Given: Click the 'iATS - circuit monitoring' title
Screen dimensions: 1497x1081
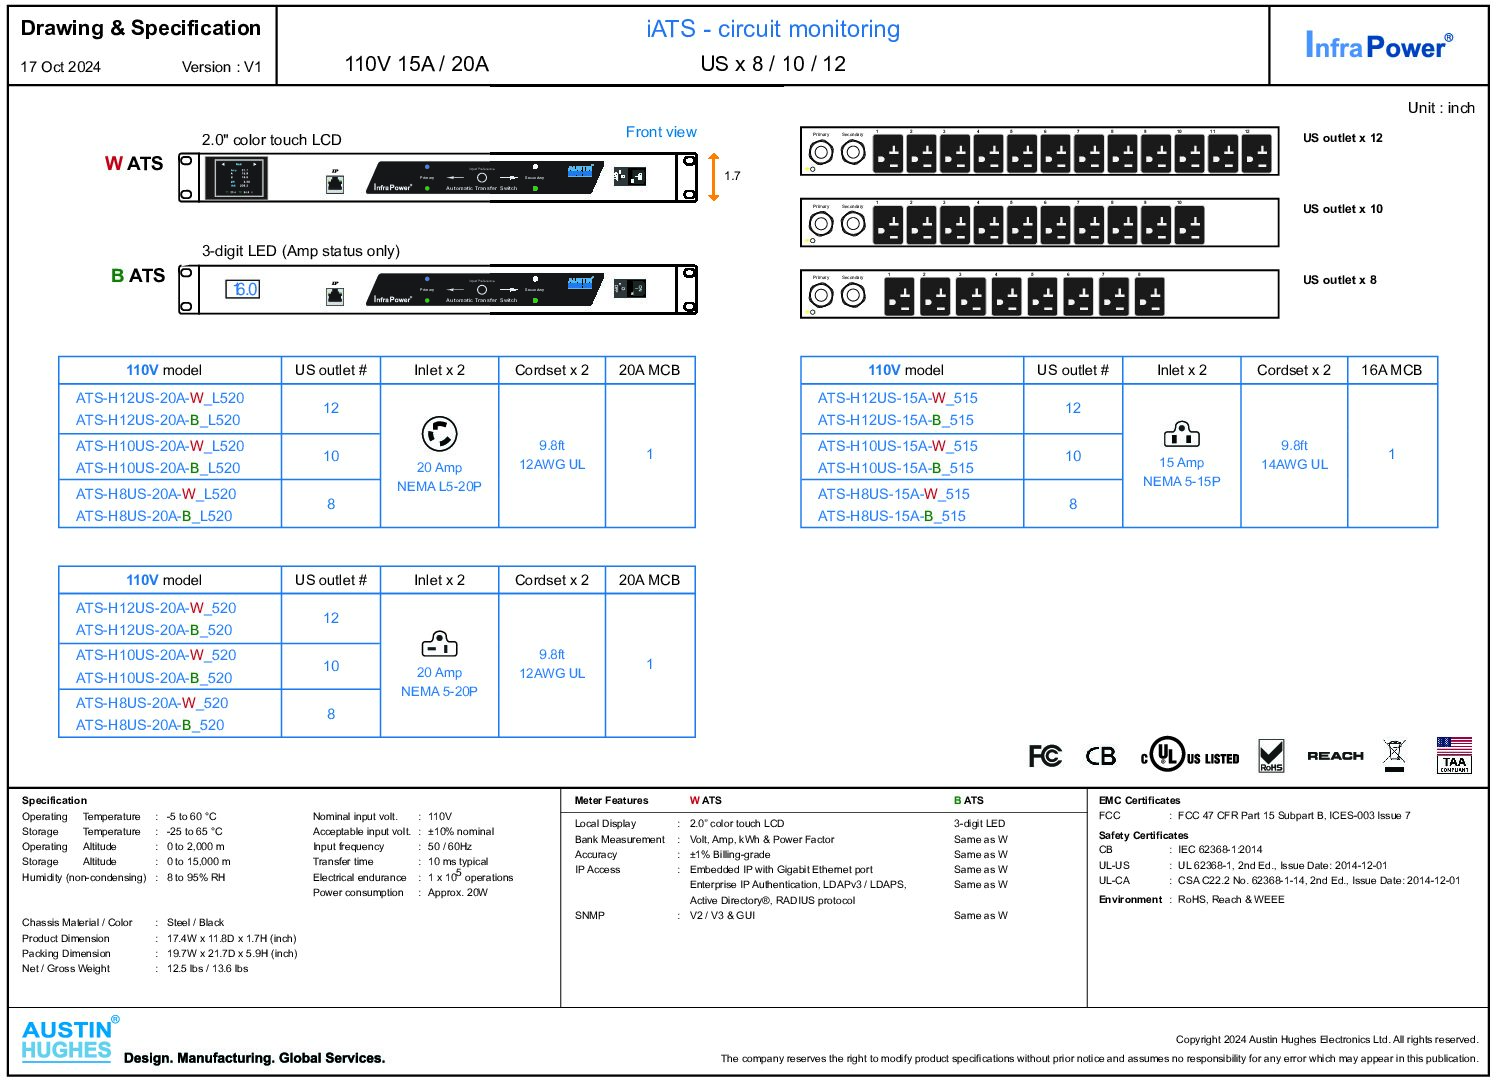Looking at the screenshot, I should click(773, 29).
